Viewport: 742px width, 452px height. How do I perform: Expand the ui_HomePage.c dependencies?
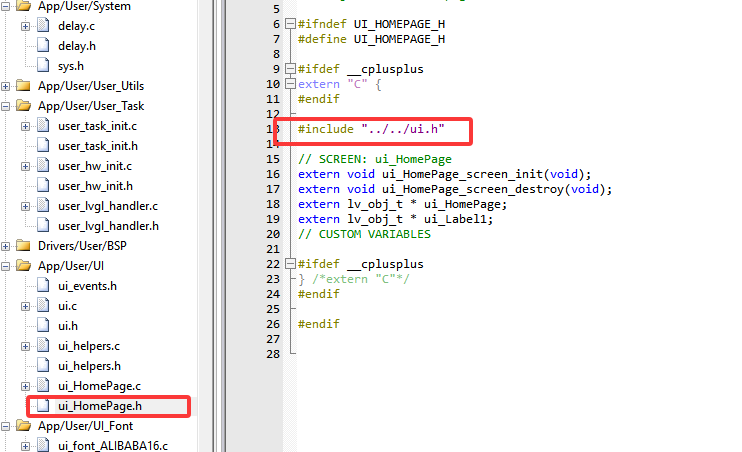click(x=25, y=385)
